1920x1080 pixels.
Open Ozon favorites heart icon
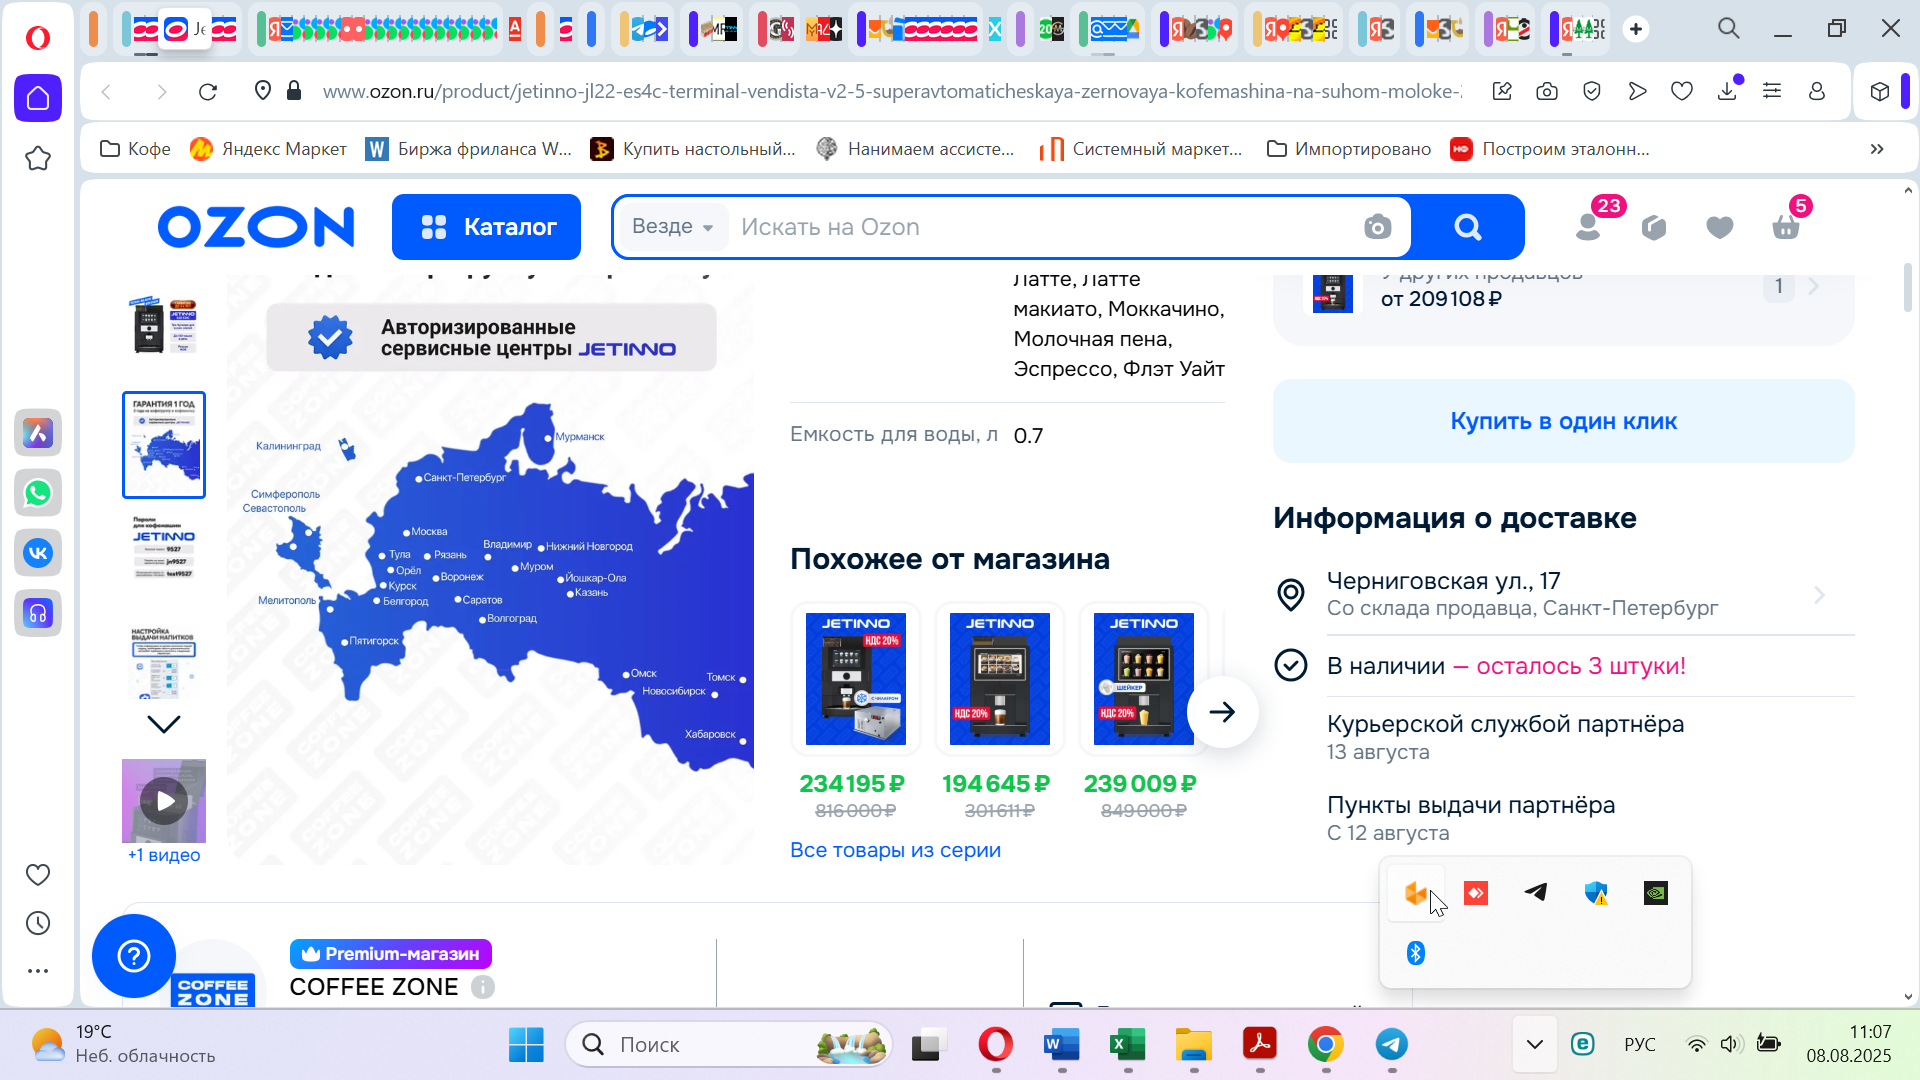pos(1720,227)
